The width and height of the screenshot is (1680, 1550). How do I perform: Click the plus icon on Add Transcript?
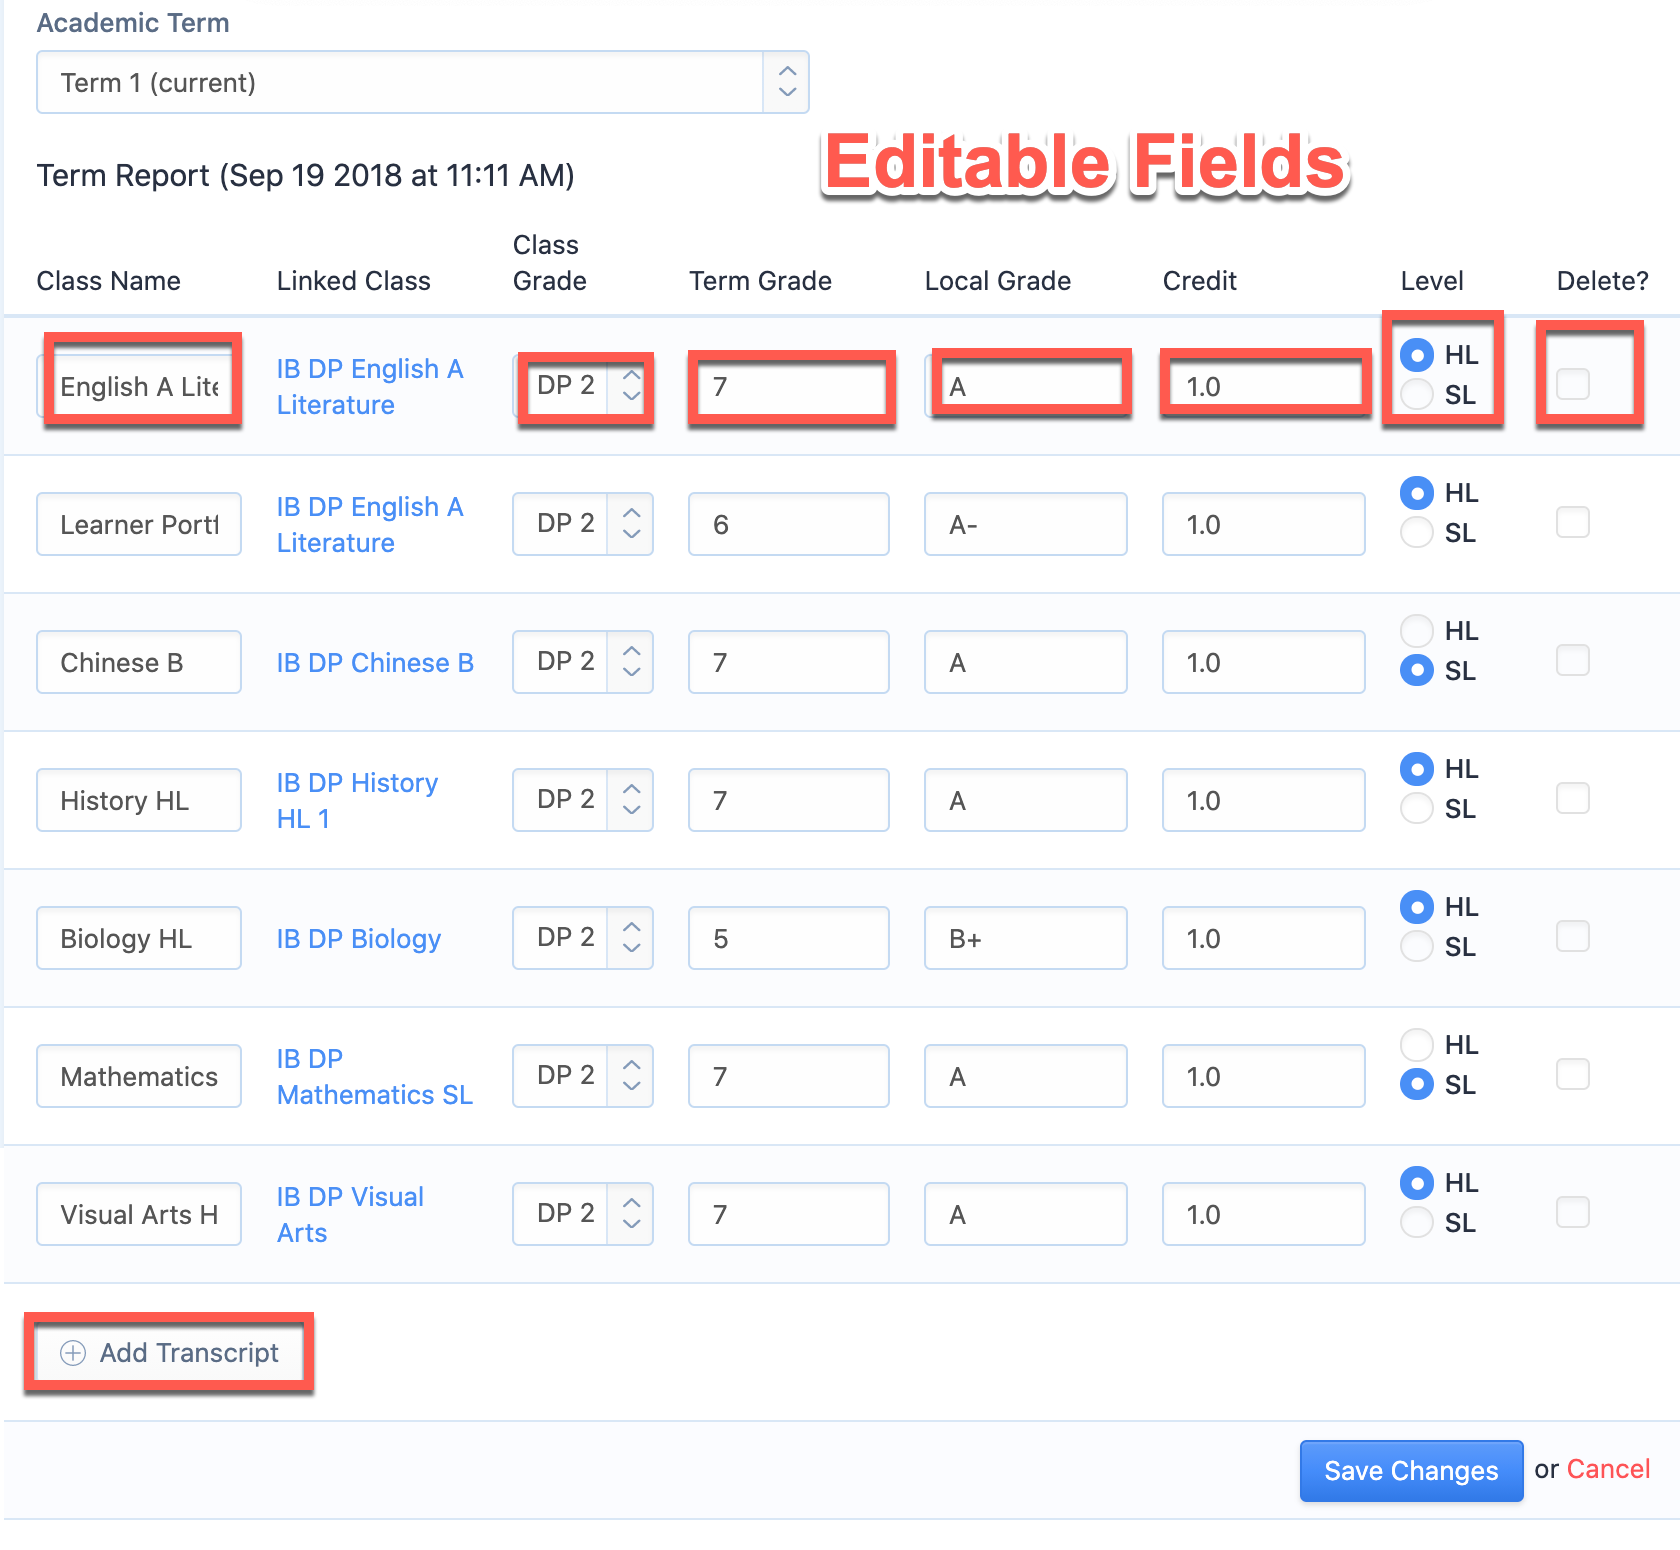click(x=73, y=1353)
